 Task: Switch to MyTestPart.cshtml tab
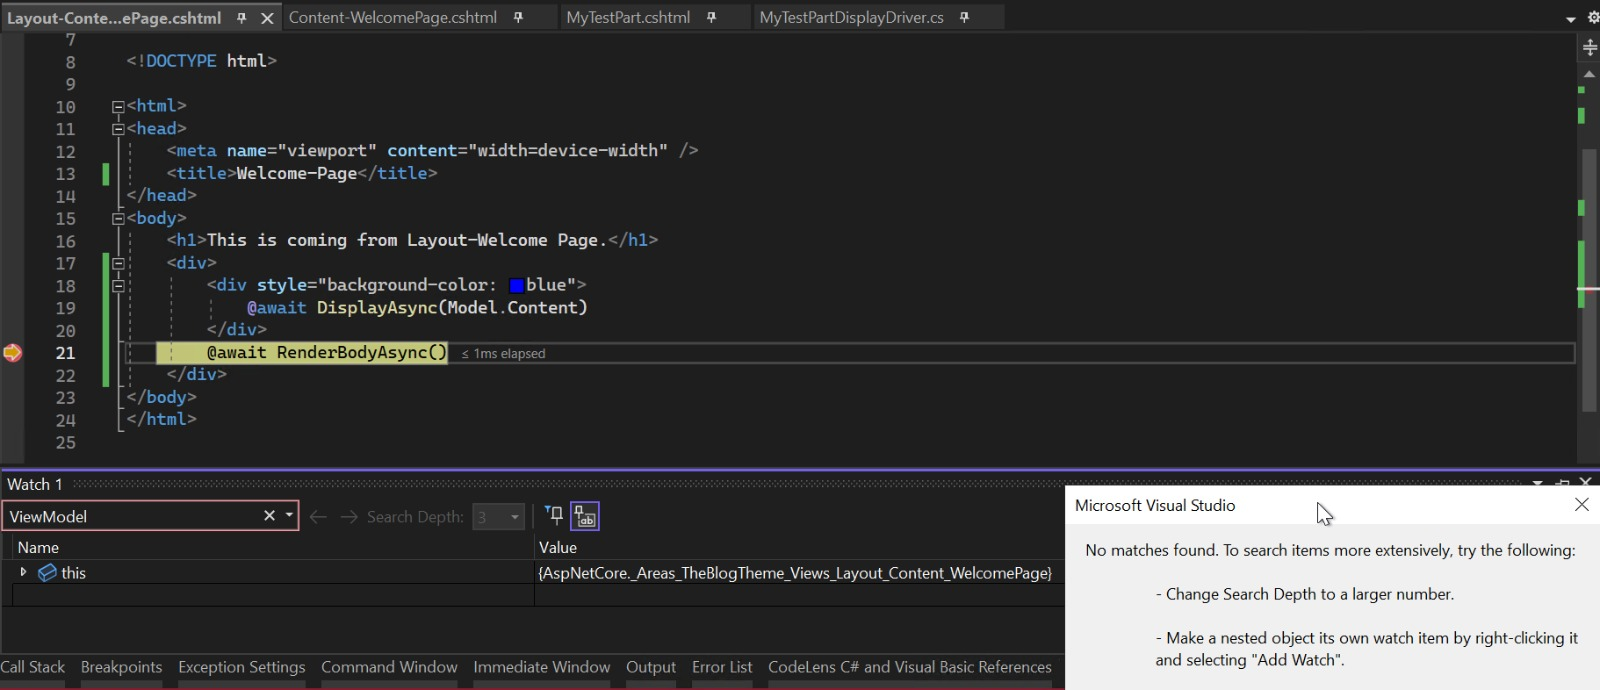coord(628,18)
